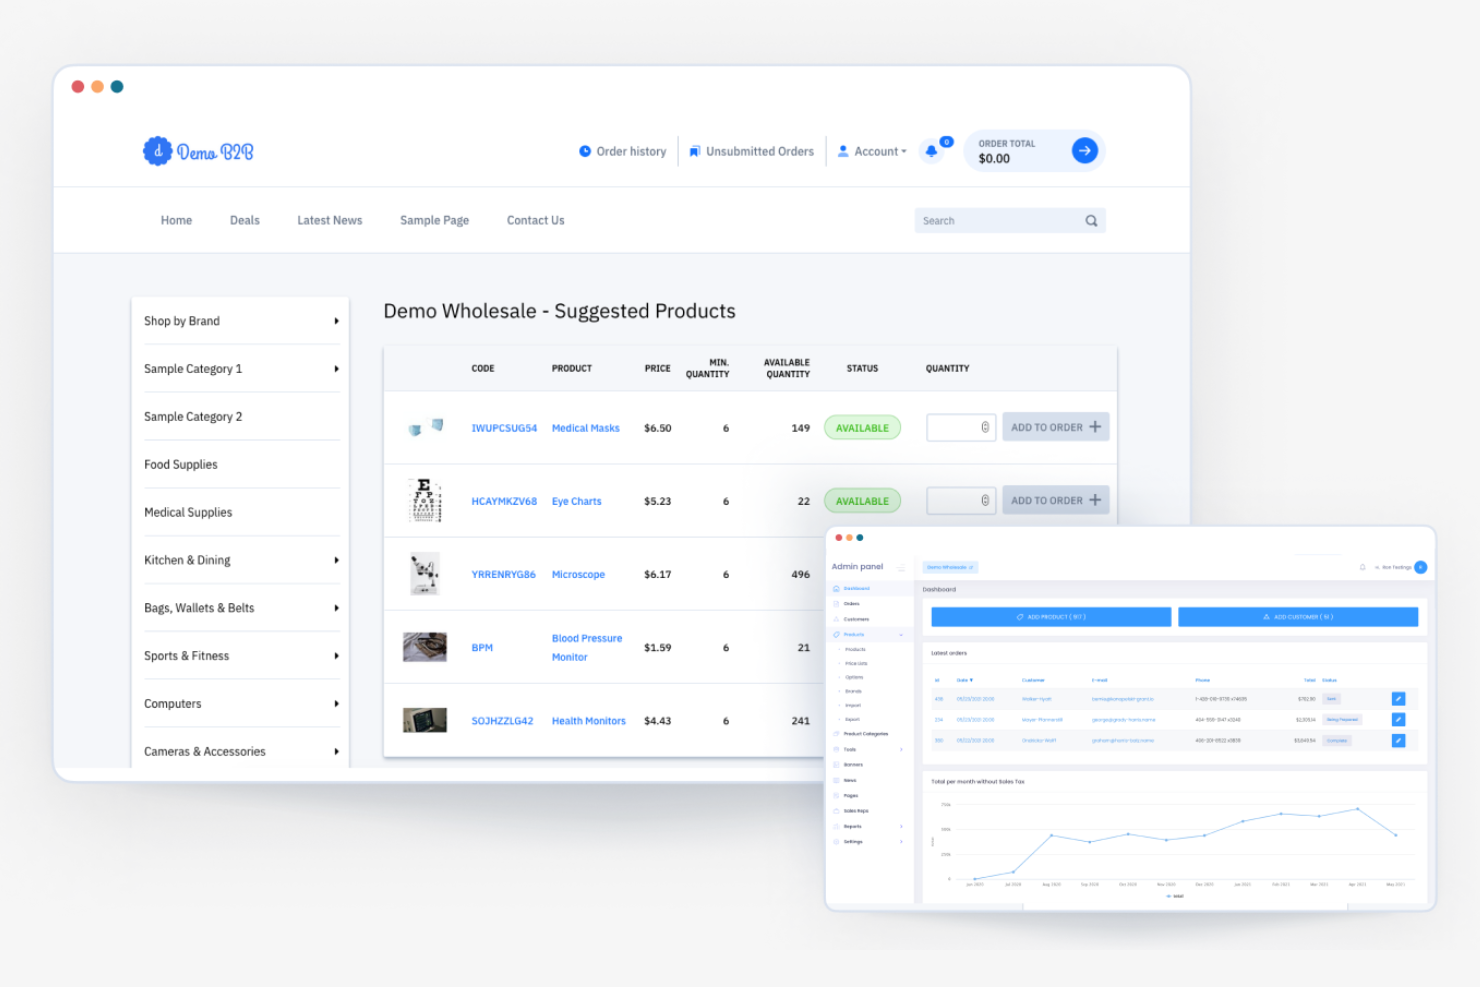The height and width of the screenshot is (987, 1480).
Task: Switch to the Contact Us page
Action: coord(535,220)
